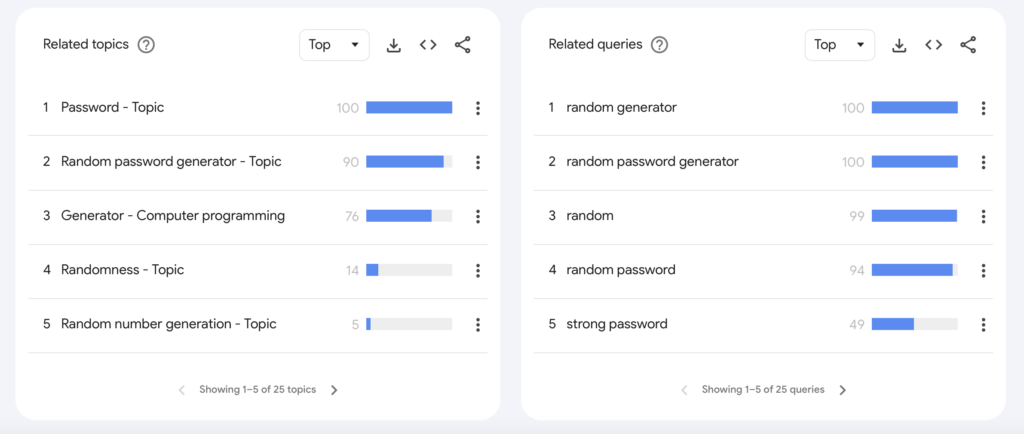Open three-dot menu for Password topic
The height and width of the screenshot is (434, 1024).
(478, 108)
